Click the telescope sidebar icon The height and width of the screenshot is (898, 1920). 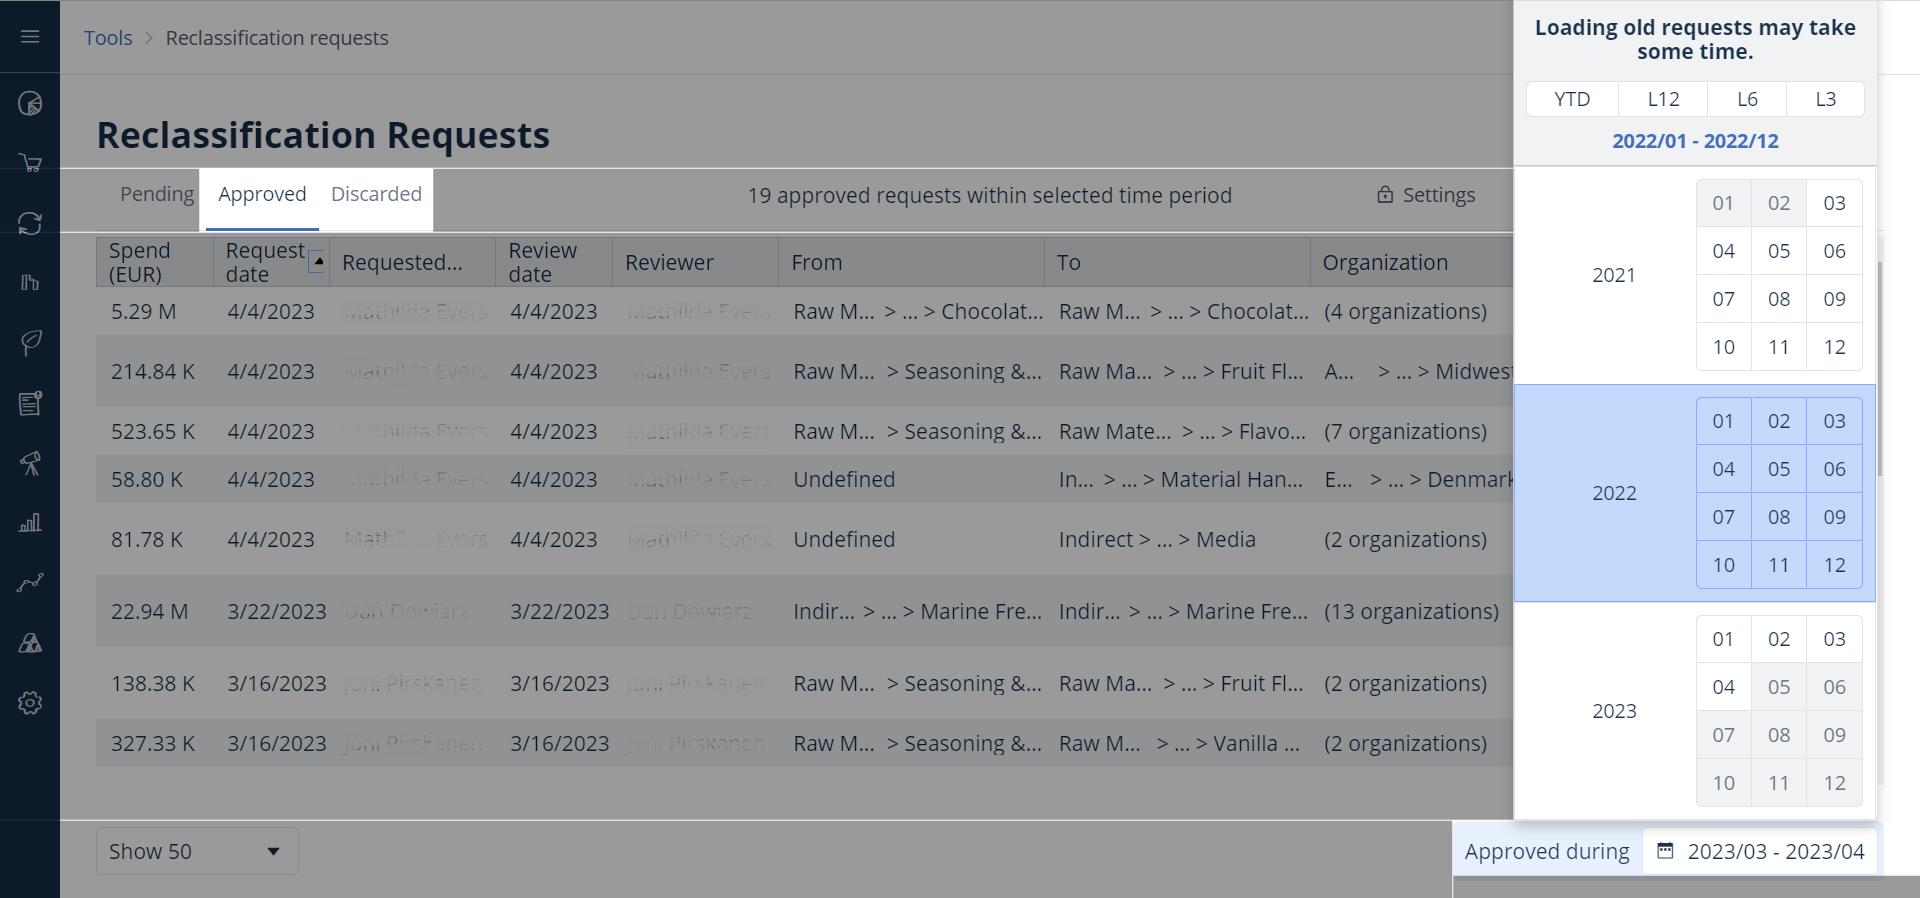tap(30, 463)
